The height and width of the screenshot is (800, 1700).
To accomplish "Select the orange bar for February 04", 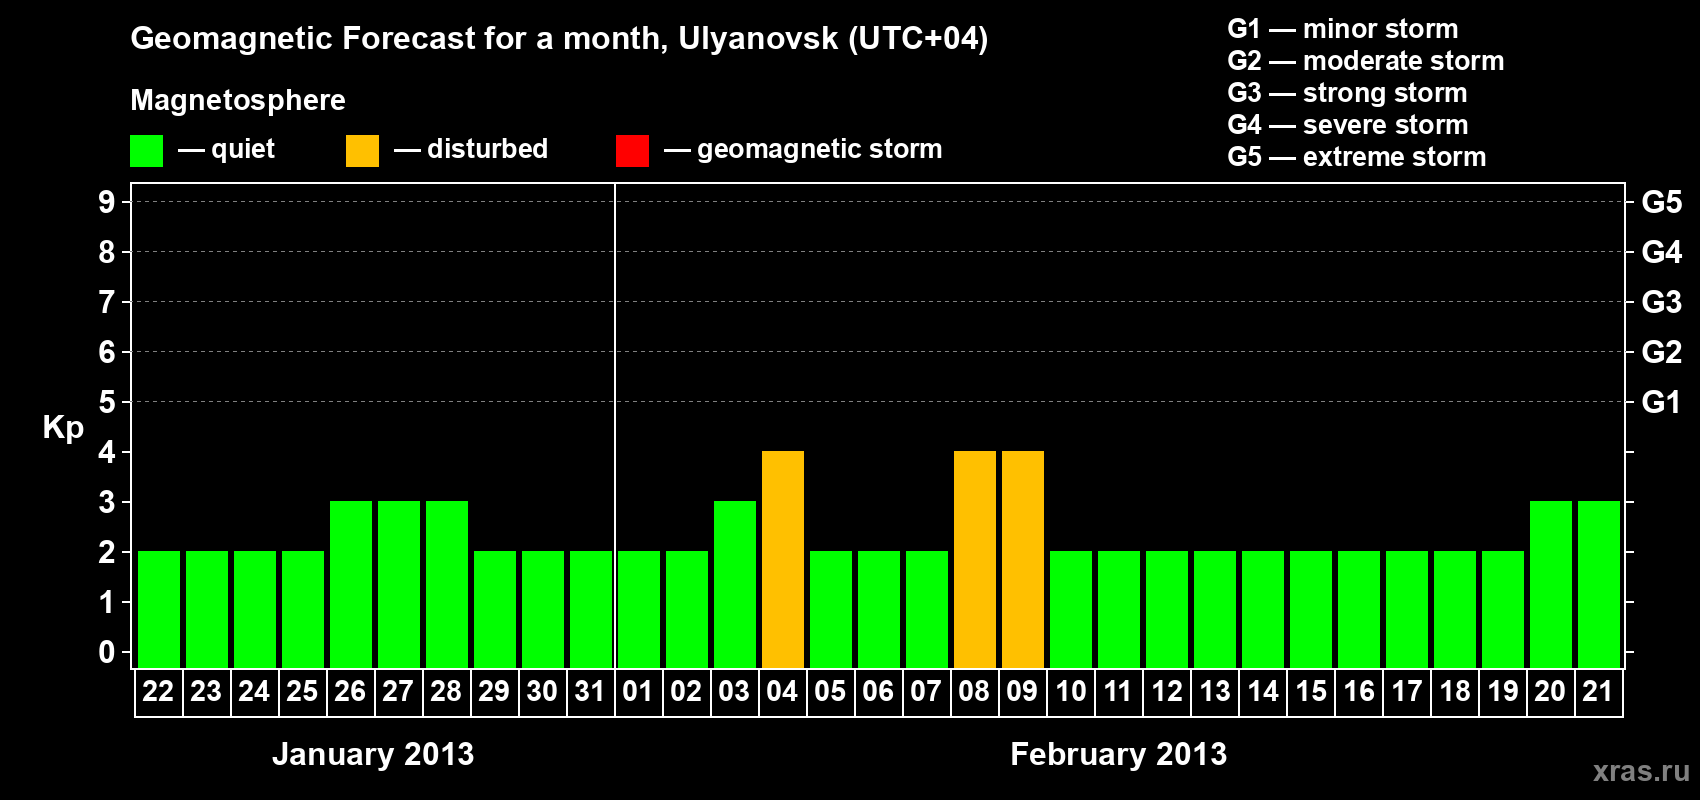I will (x=783, y=559).
